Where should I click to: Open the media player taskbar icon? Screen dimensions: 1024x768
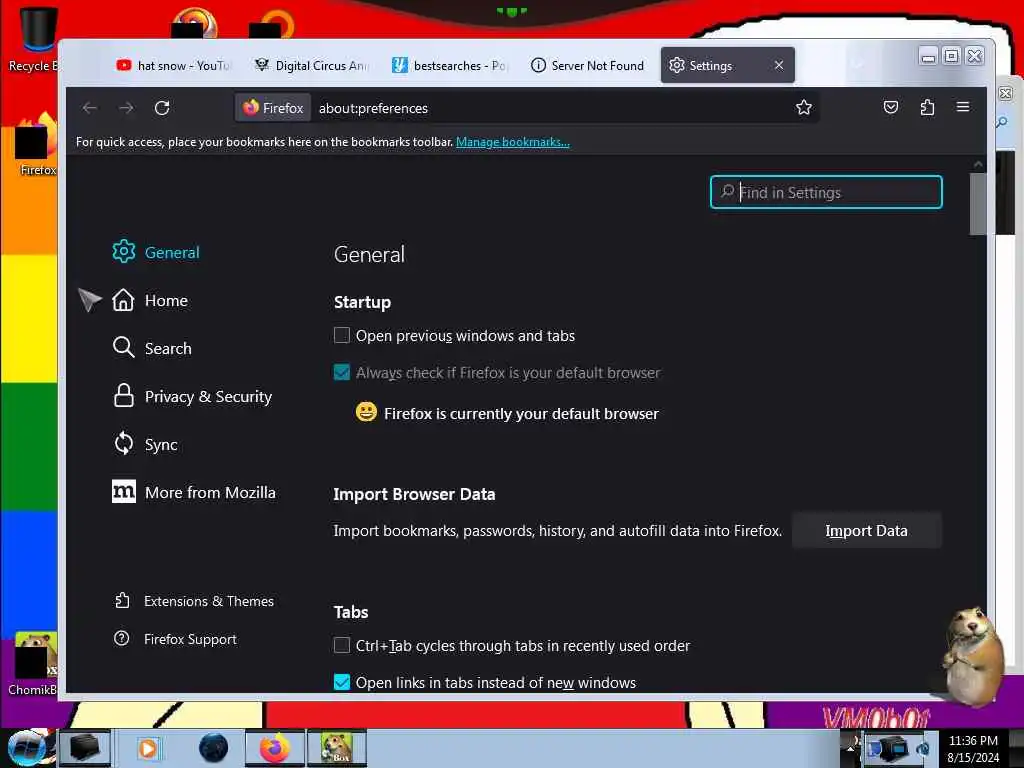click(x=148, y=748)
